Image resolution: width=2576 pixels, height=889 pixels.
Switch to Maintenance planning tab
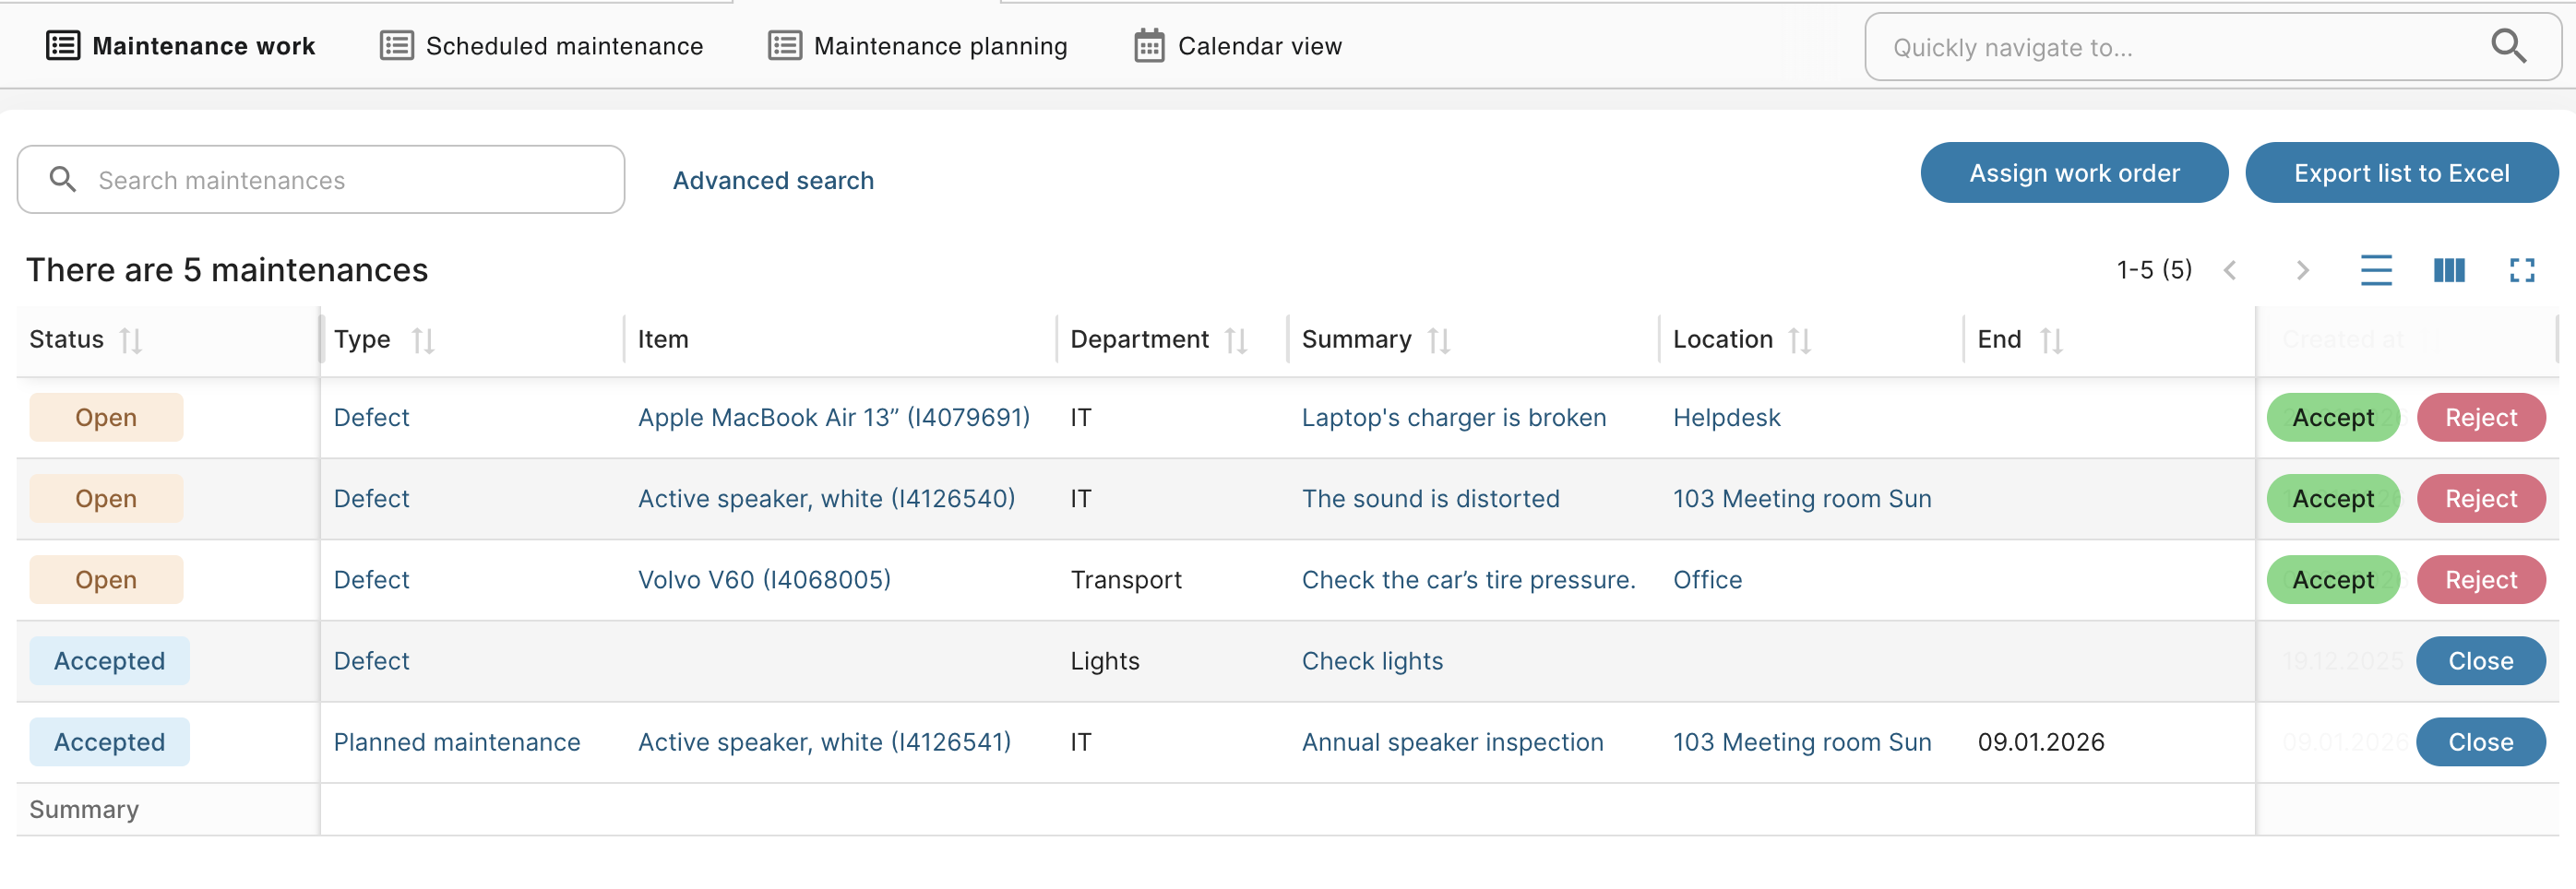(x=917, y=46)
